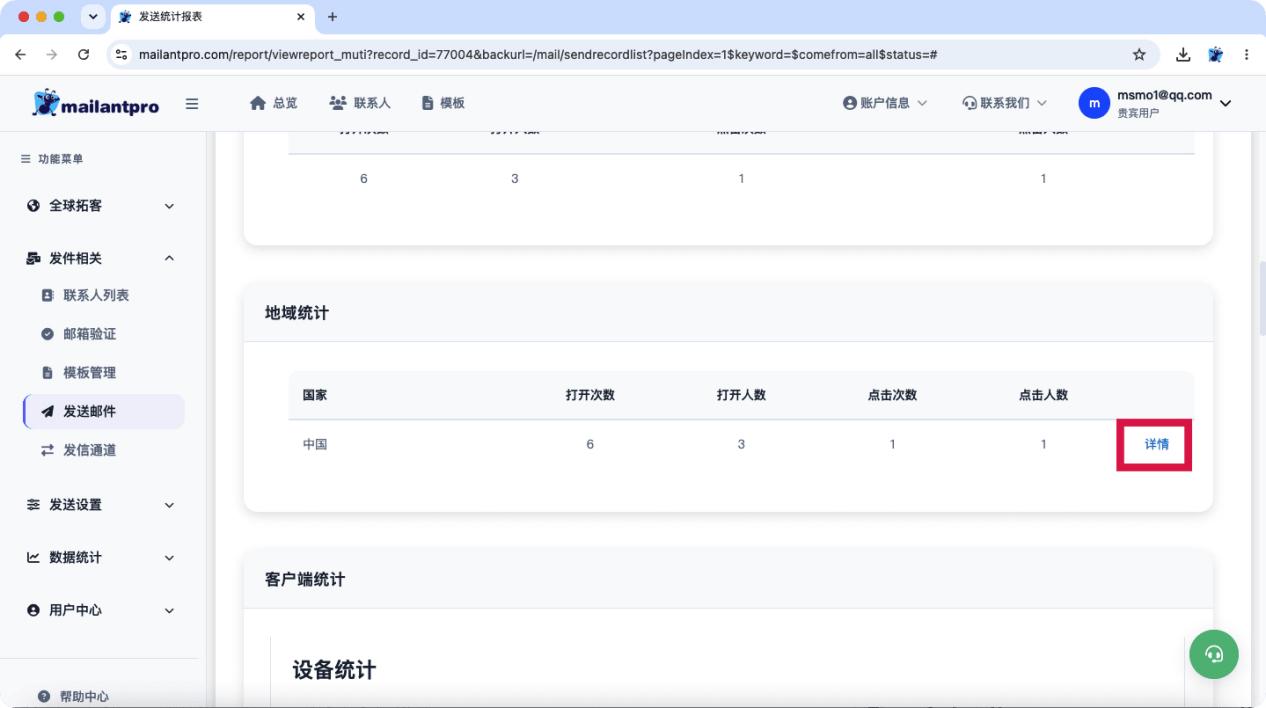Expand the 数据统计 sidebar section
This screenshot has height=708, width=1266.
point(100,558)
